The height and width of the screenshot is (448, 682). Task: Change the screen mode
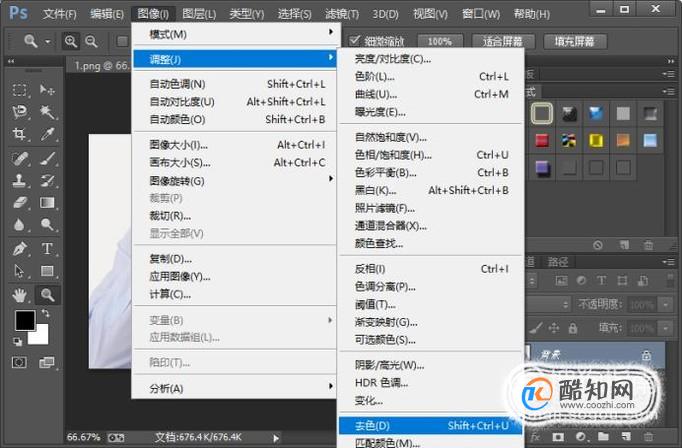click(47, 362)
